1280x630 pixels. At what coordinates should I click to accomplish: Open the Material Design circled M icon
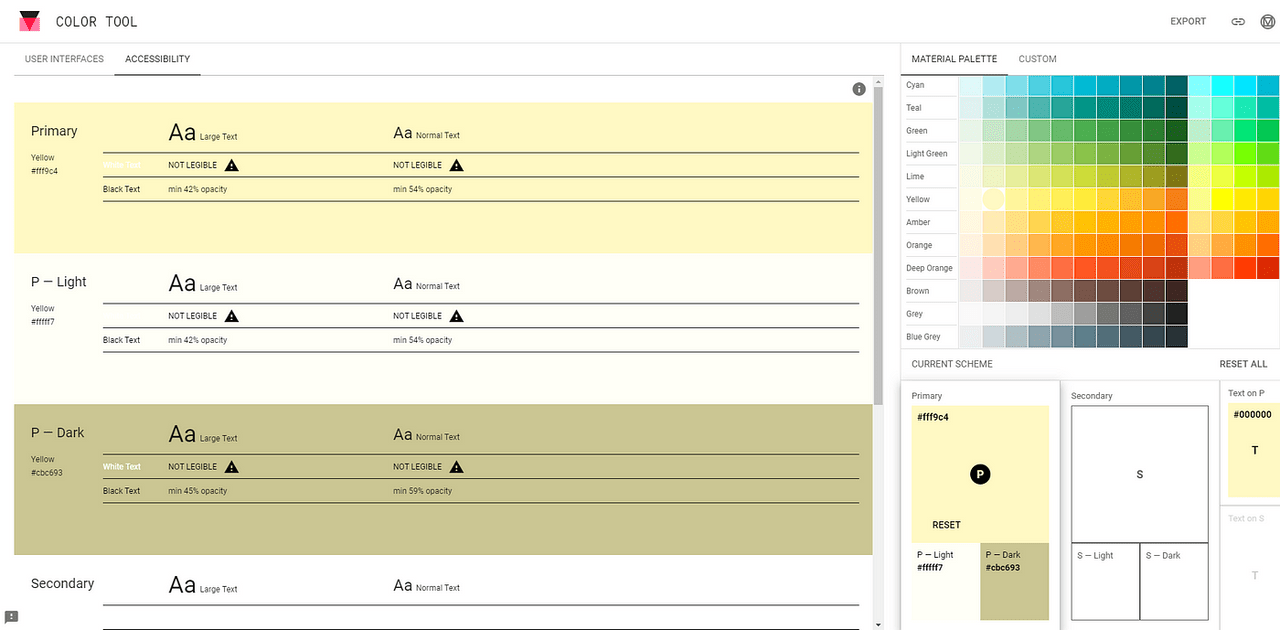coord(1268,21)
